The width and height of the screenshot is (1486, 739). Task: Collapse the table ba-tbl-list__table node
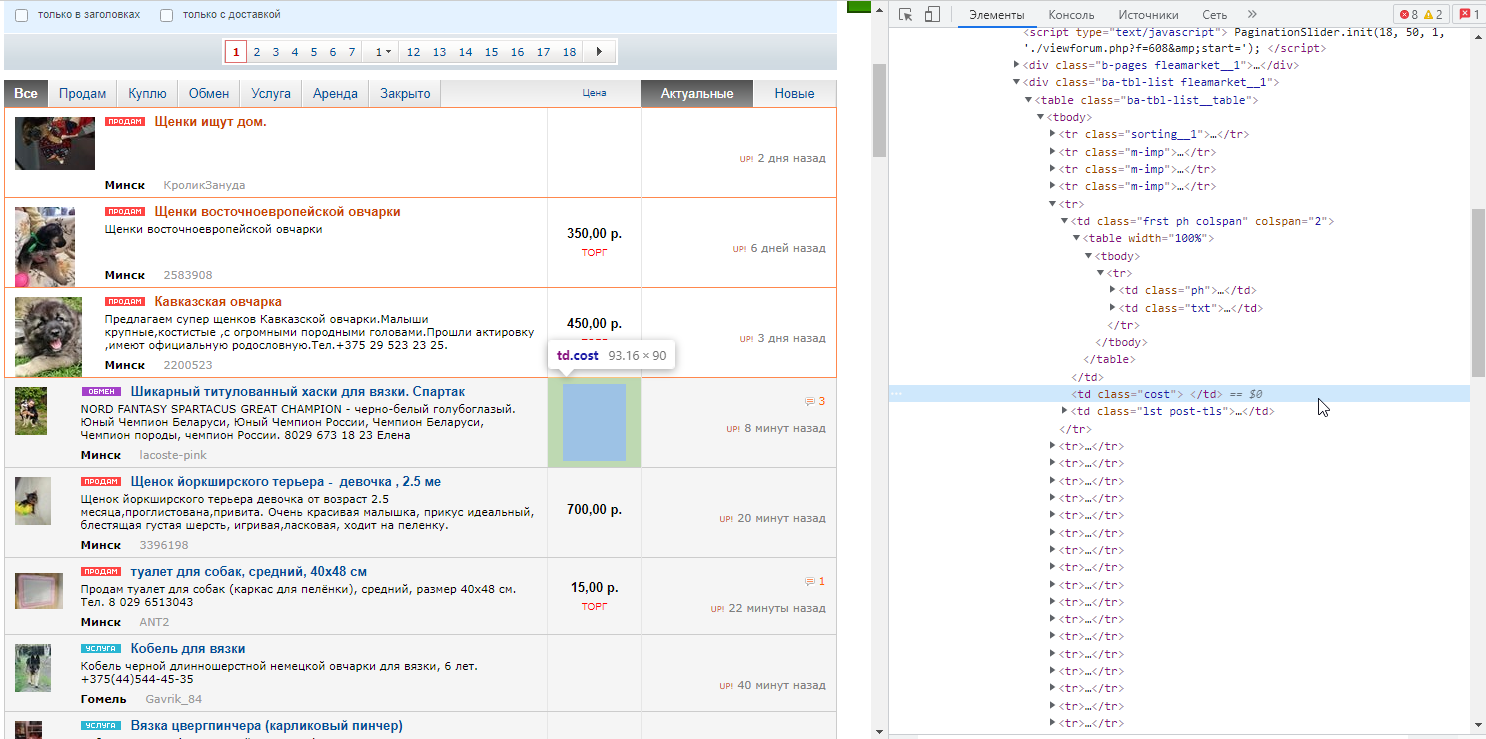(x=1029, y=100)
